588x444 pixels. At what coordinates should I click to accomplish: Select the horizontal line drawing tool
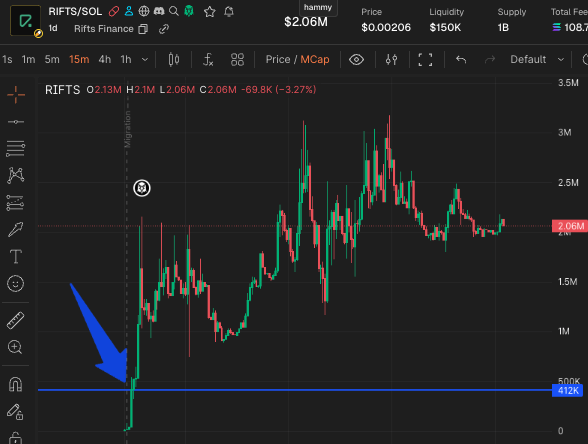(16, 122)
